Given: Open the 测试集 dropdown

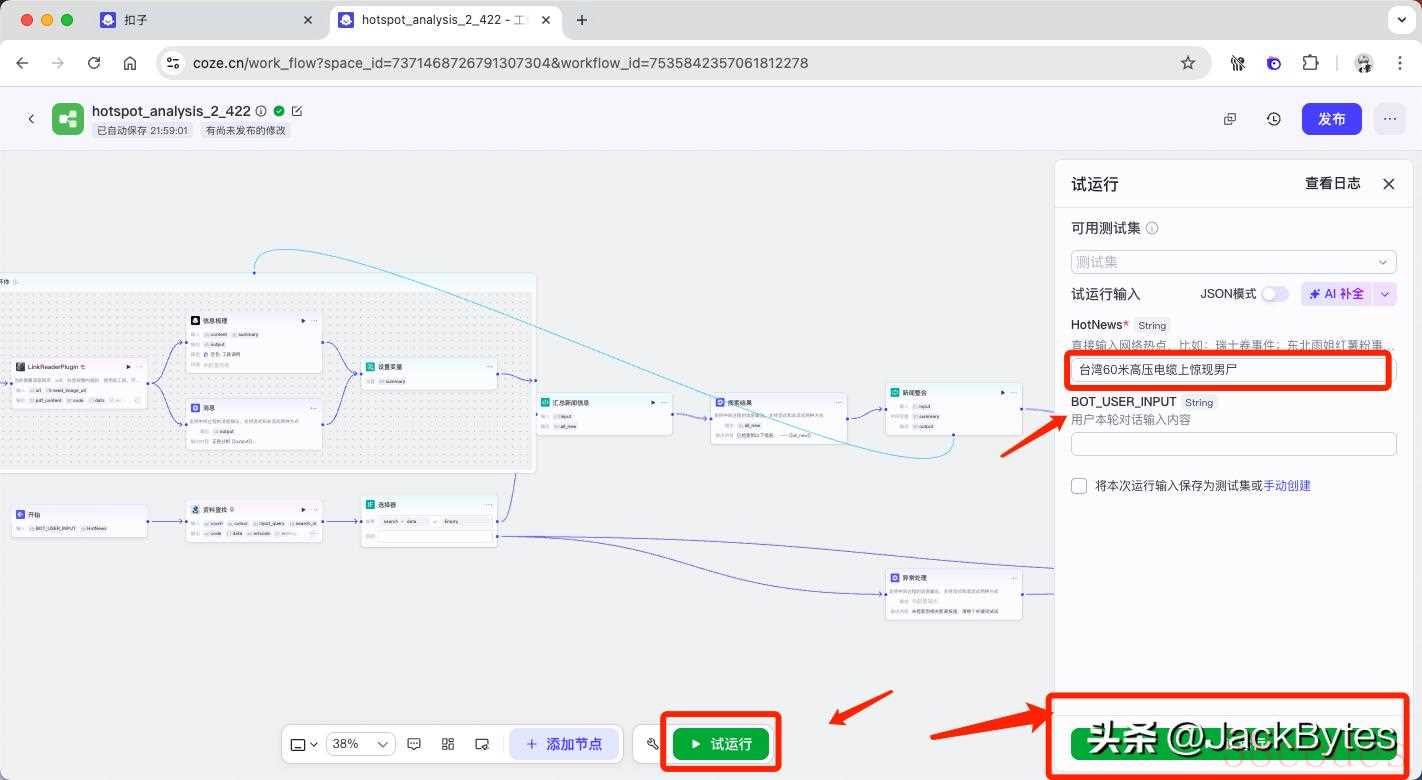Looking at the screenshot, I should coord(1233,262).
